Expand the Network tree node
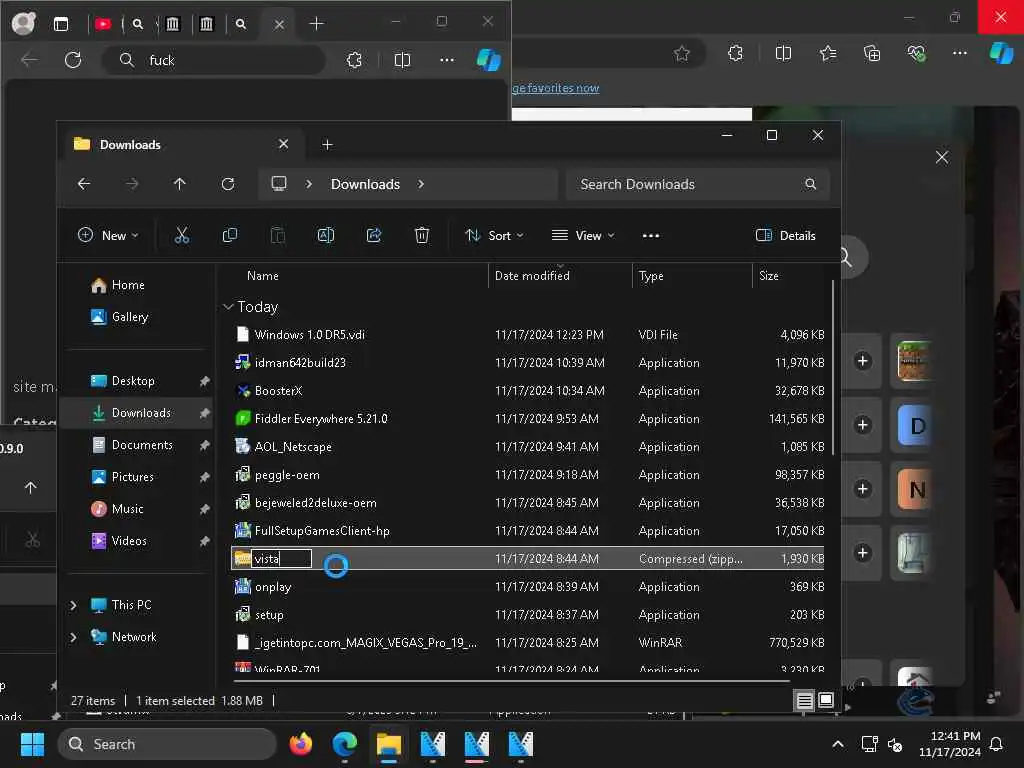Image resolution: width=1024 pixels, height=768 pixels. 73,637
